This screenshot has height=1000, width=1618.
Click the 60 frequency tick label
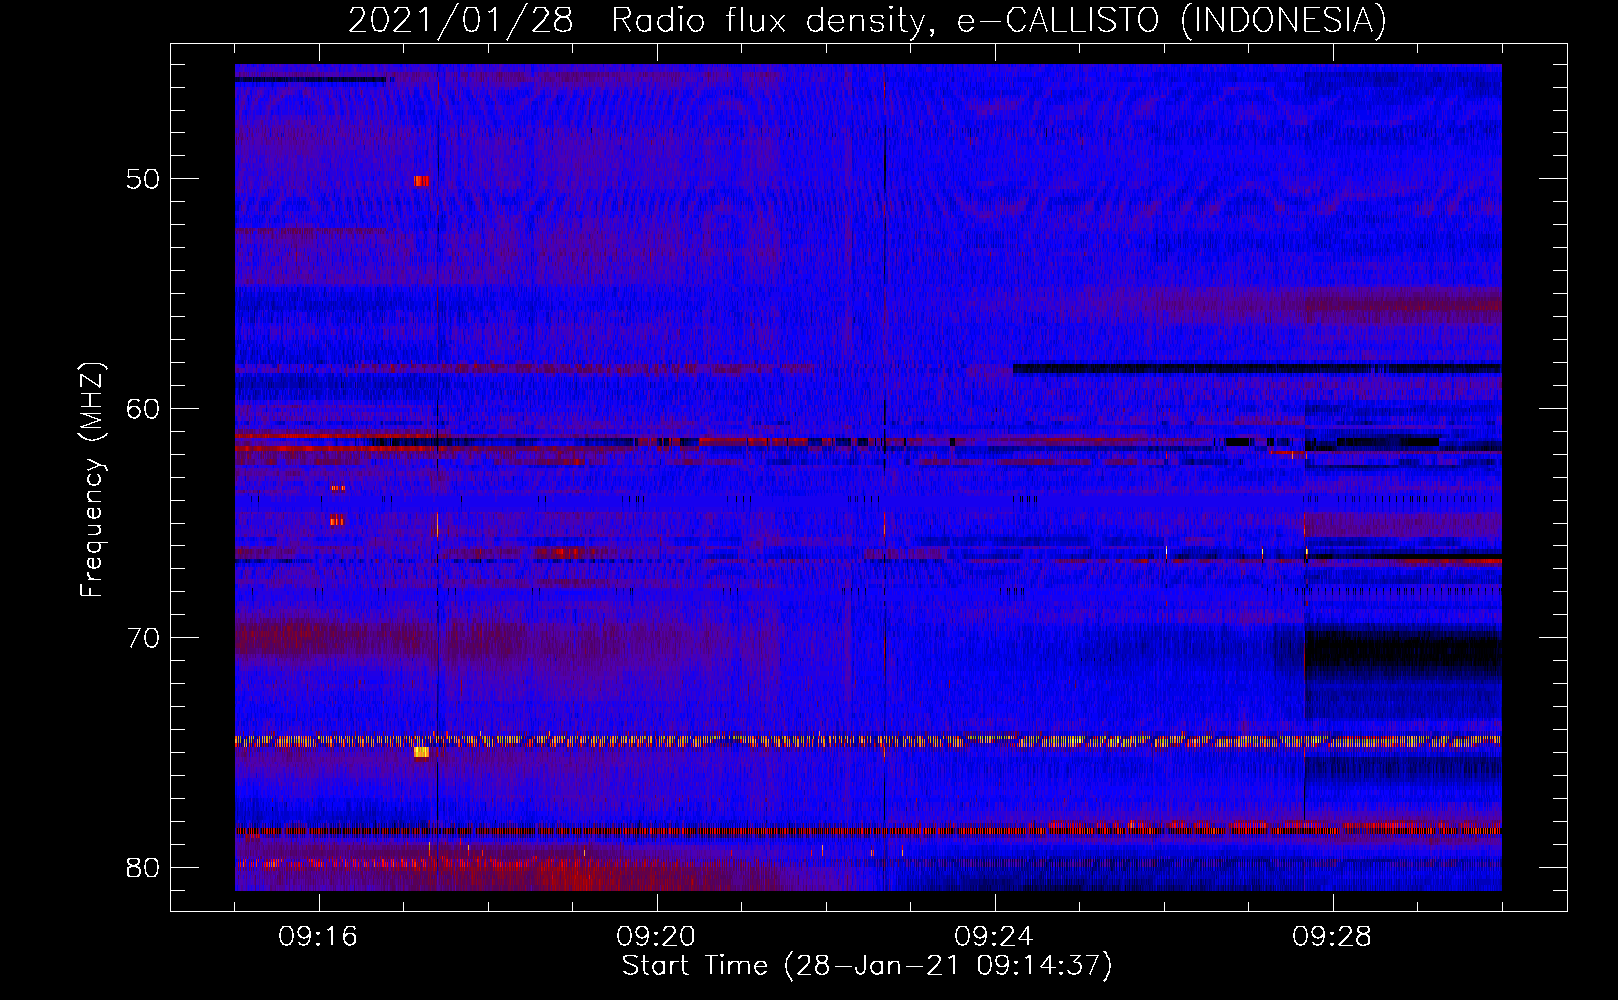143,408
